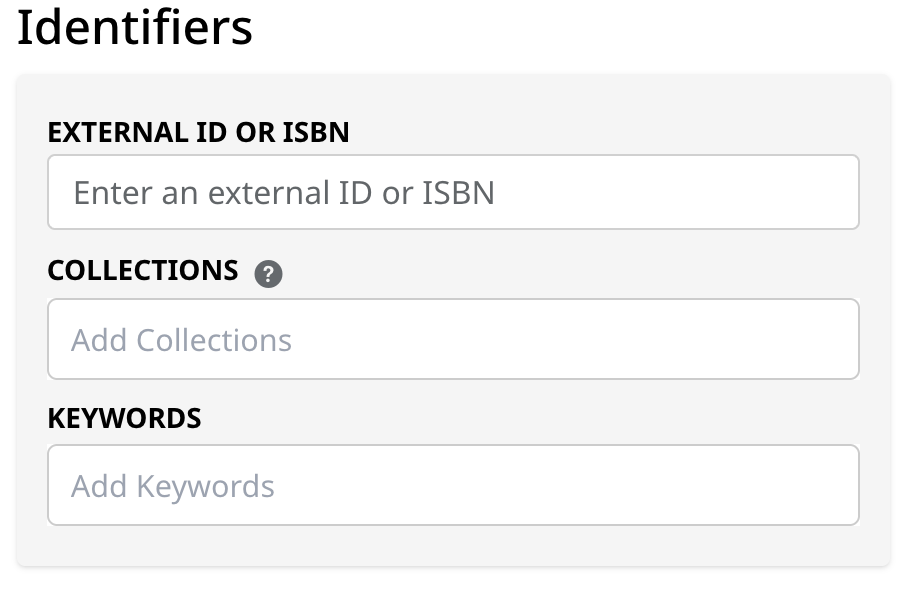Click the EXTERNAL ID OR ISBN label
This screenshot has height=592, width=918.
click(x=198, y=132)
